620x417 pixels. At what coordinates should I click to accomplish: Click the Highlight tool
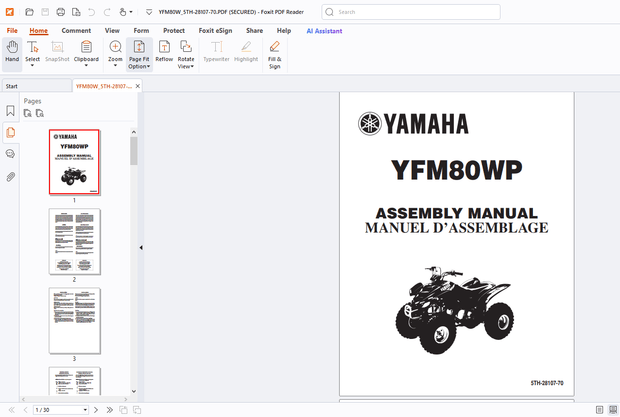(x=246, y=52)
